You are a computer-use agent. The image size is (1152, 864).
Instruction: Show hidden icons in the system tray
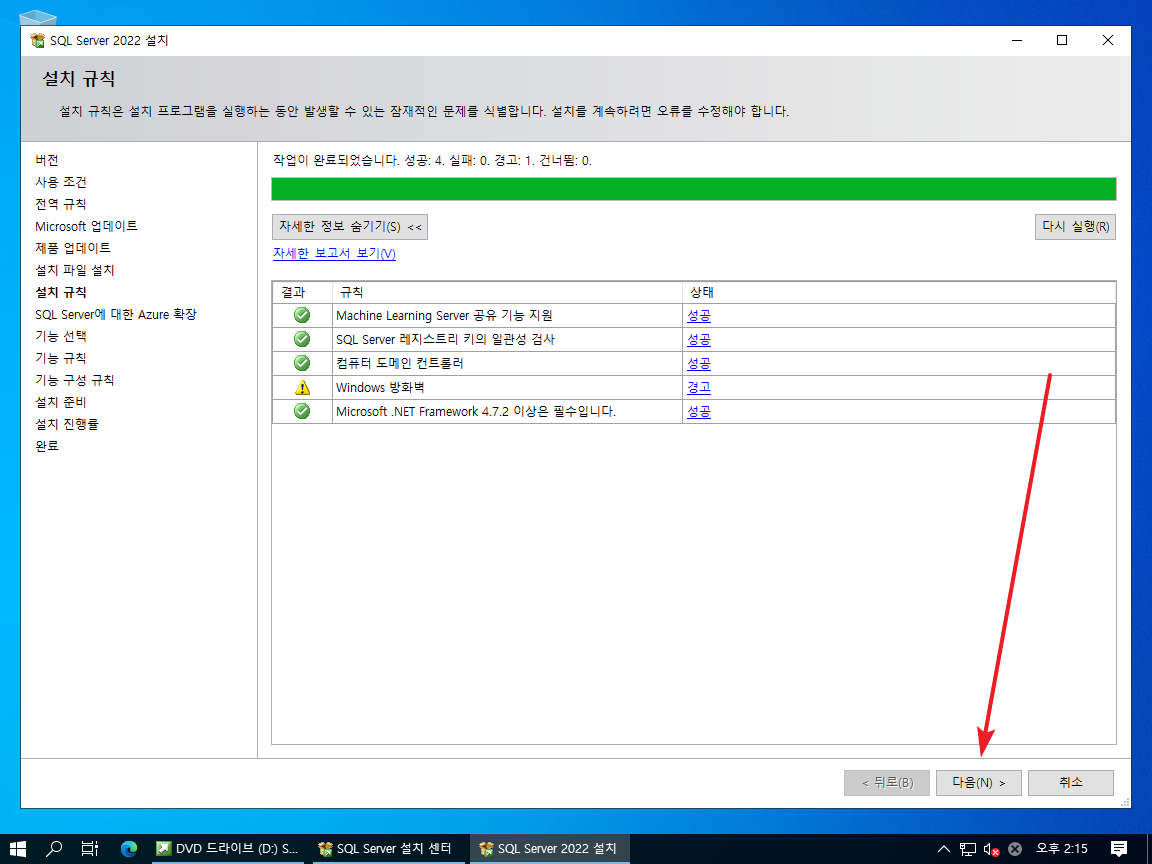coord(944,849)
